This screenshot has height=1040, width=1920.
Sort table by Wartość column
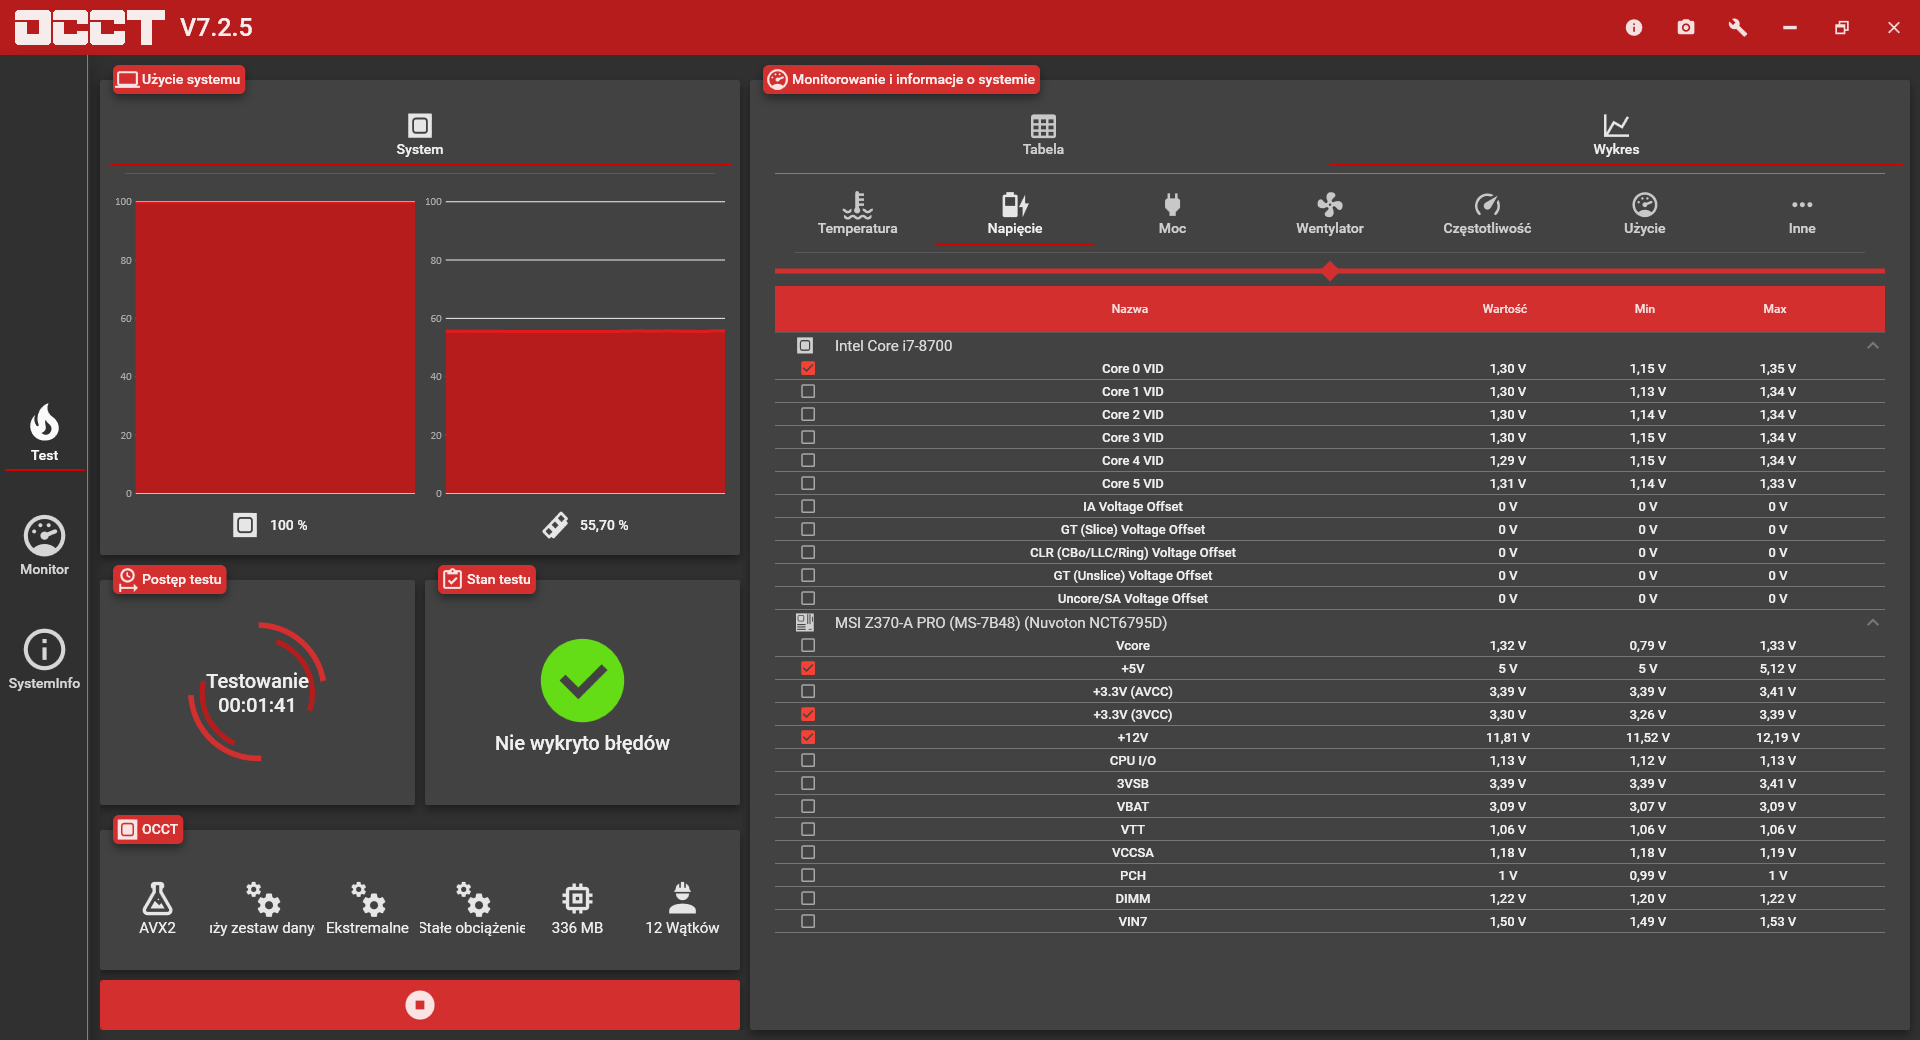click(x=1505, y=309)
